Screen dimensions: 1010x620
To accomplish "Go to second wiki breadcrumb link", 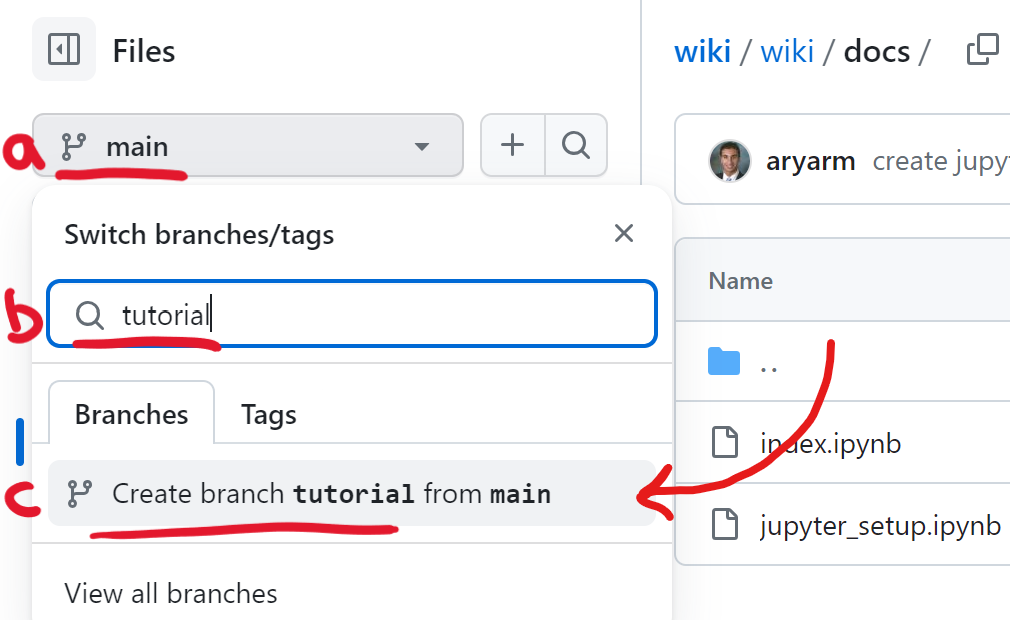I will pyautogui.click(x=787, y=51).
